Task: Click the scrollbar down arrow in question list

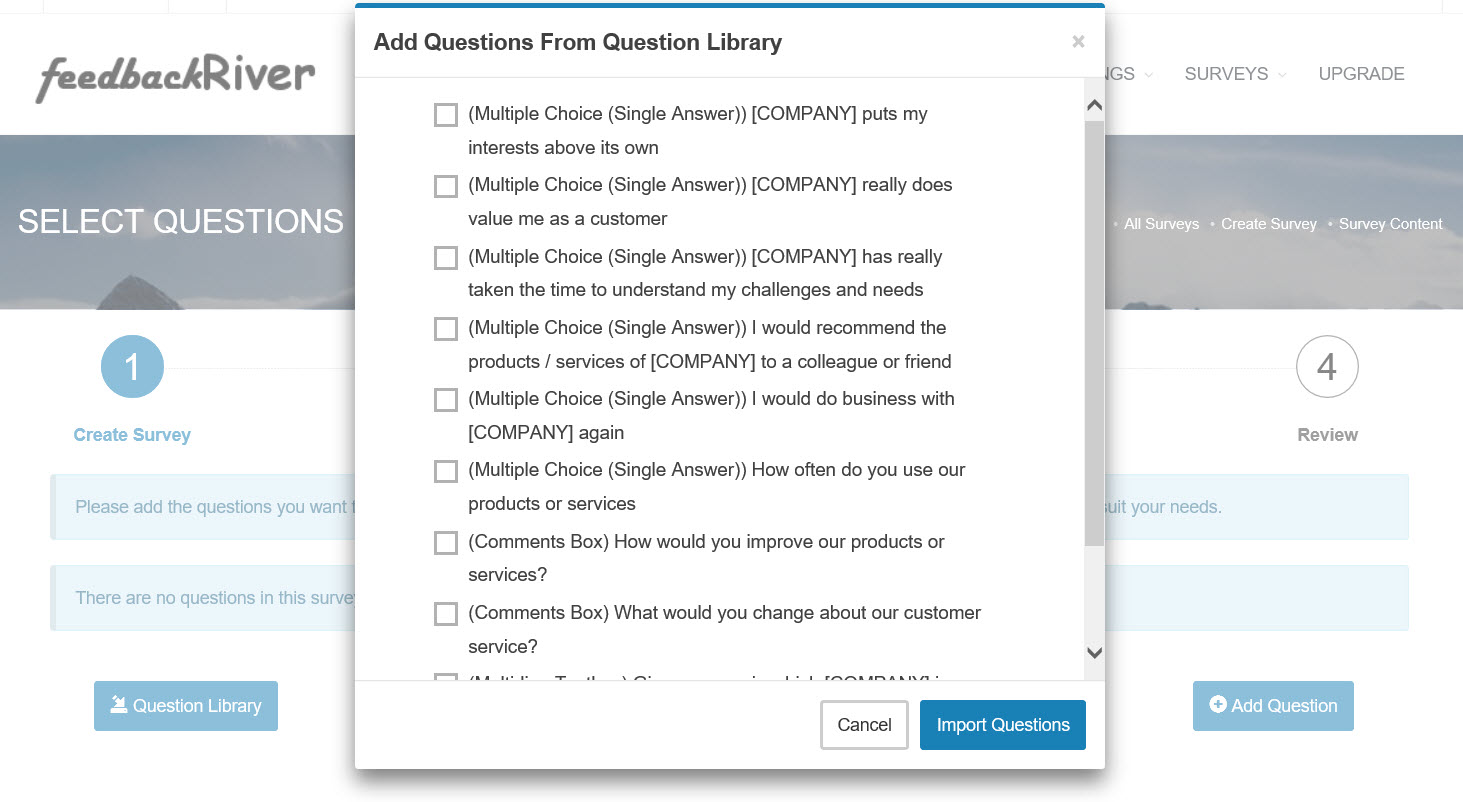Action: coord(1094,653)
